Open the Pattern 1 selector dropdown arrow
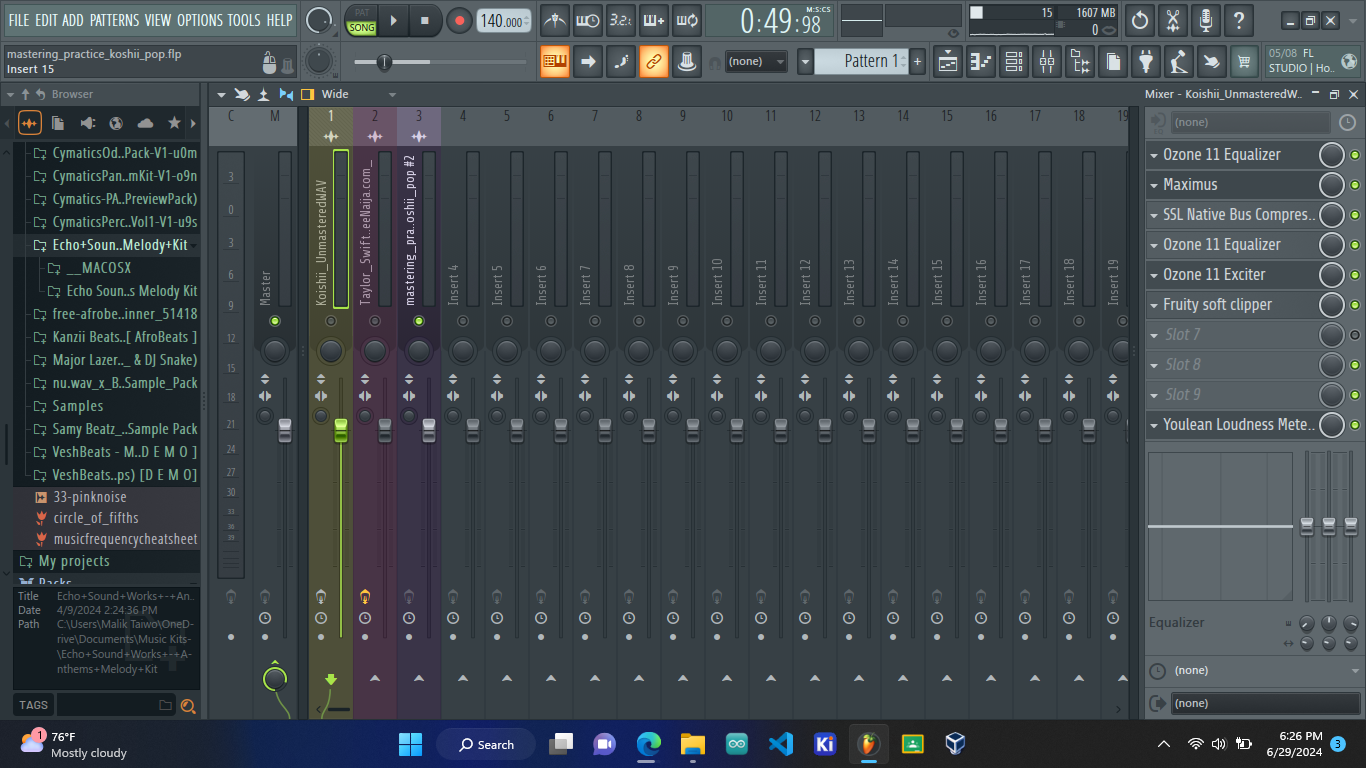The height and width of the screenshot is (768, 1366). [x=805, y=62]
